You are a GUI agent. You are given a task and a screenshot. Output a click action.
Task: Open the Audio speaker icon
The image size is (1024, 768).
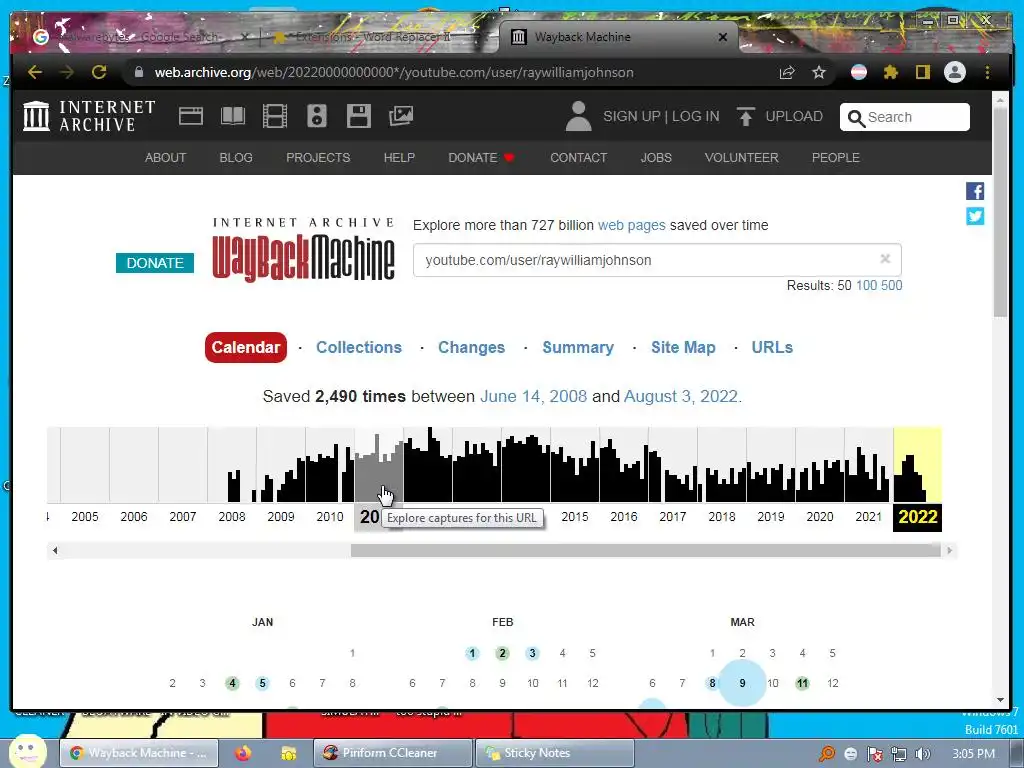[317, 116]
